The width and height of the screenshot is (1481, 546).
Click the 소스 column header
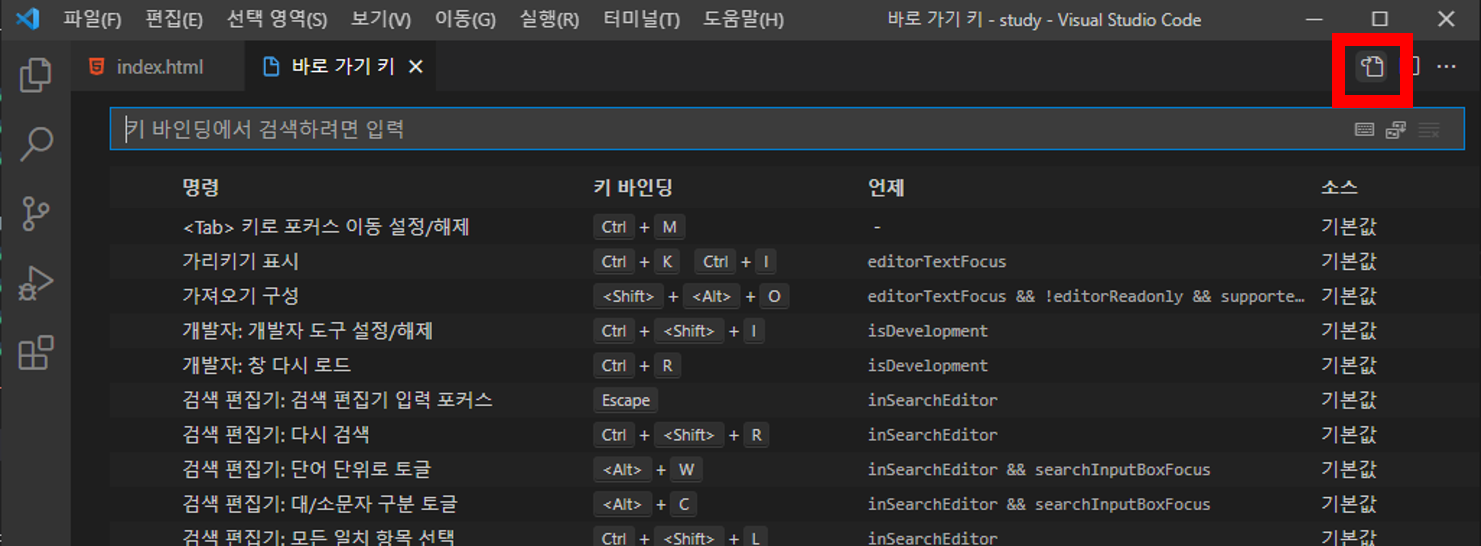[x=1339, y=187]
